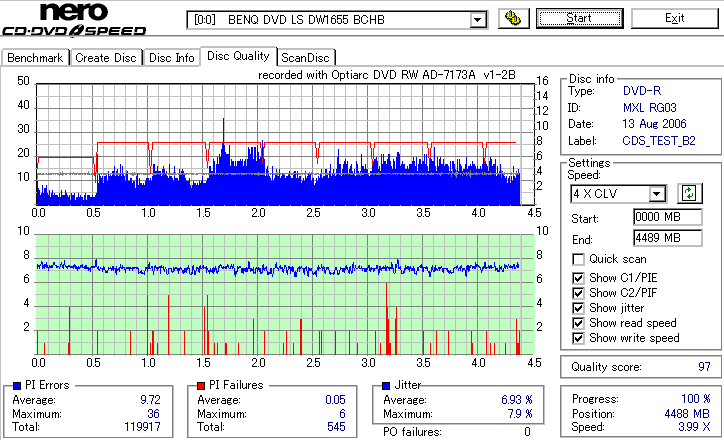Click the date 13 Aug 2006
The height and width of the screenshot is (441, 724).
(654, 124)
